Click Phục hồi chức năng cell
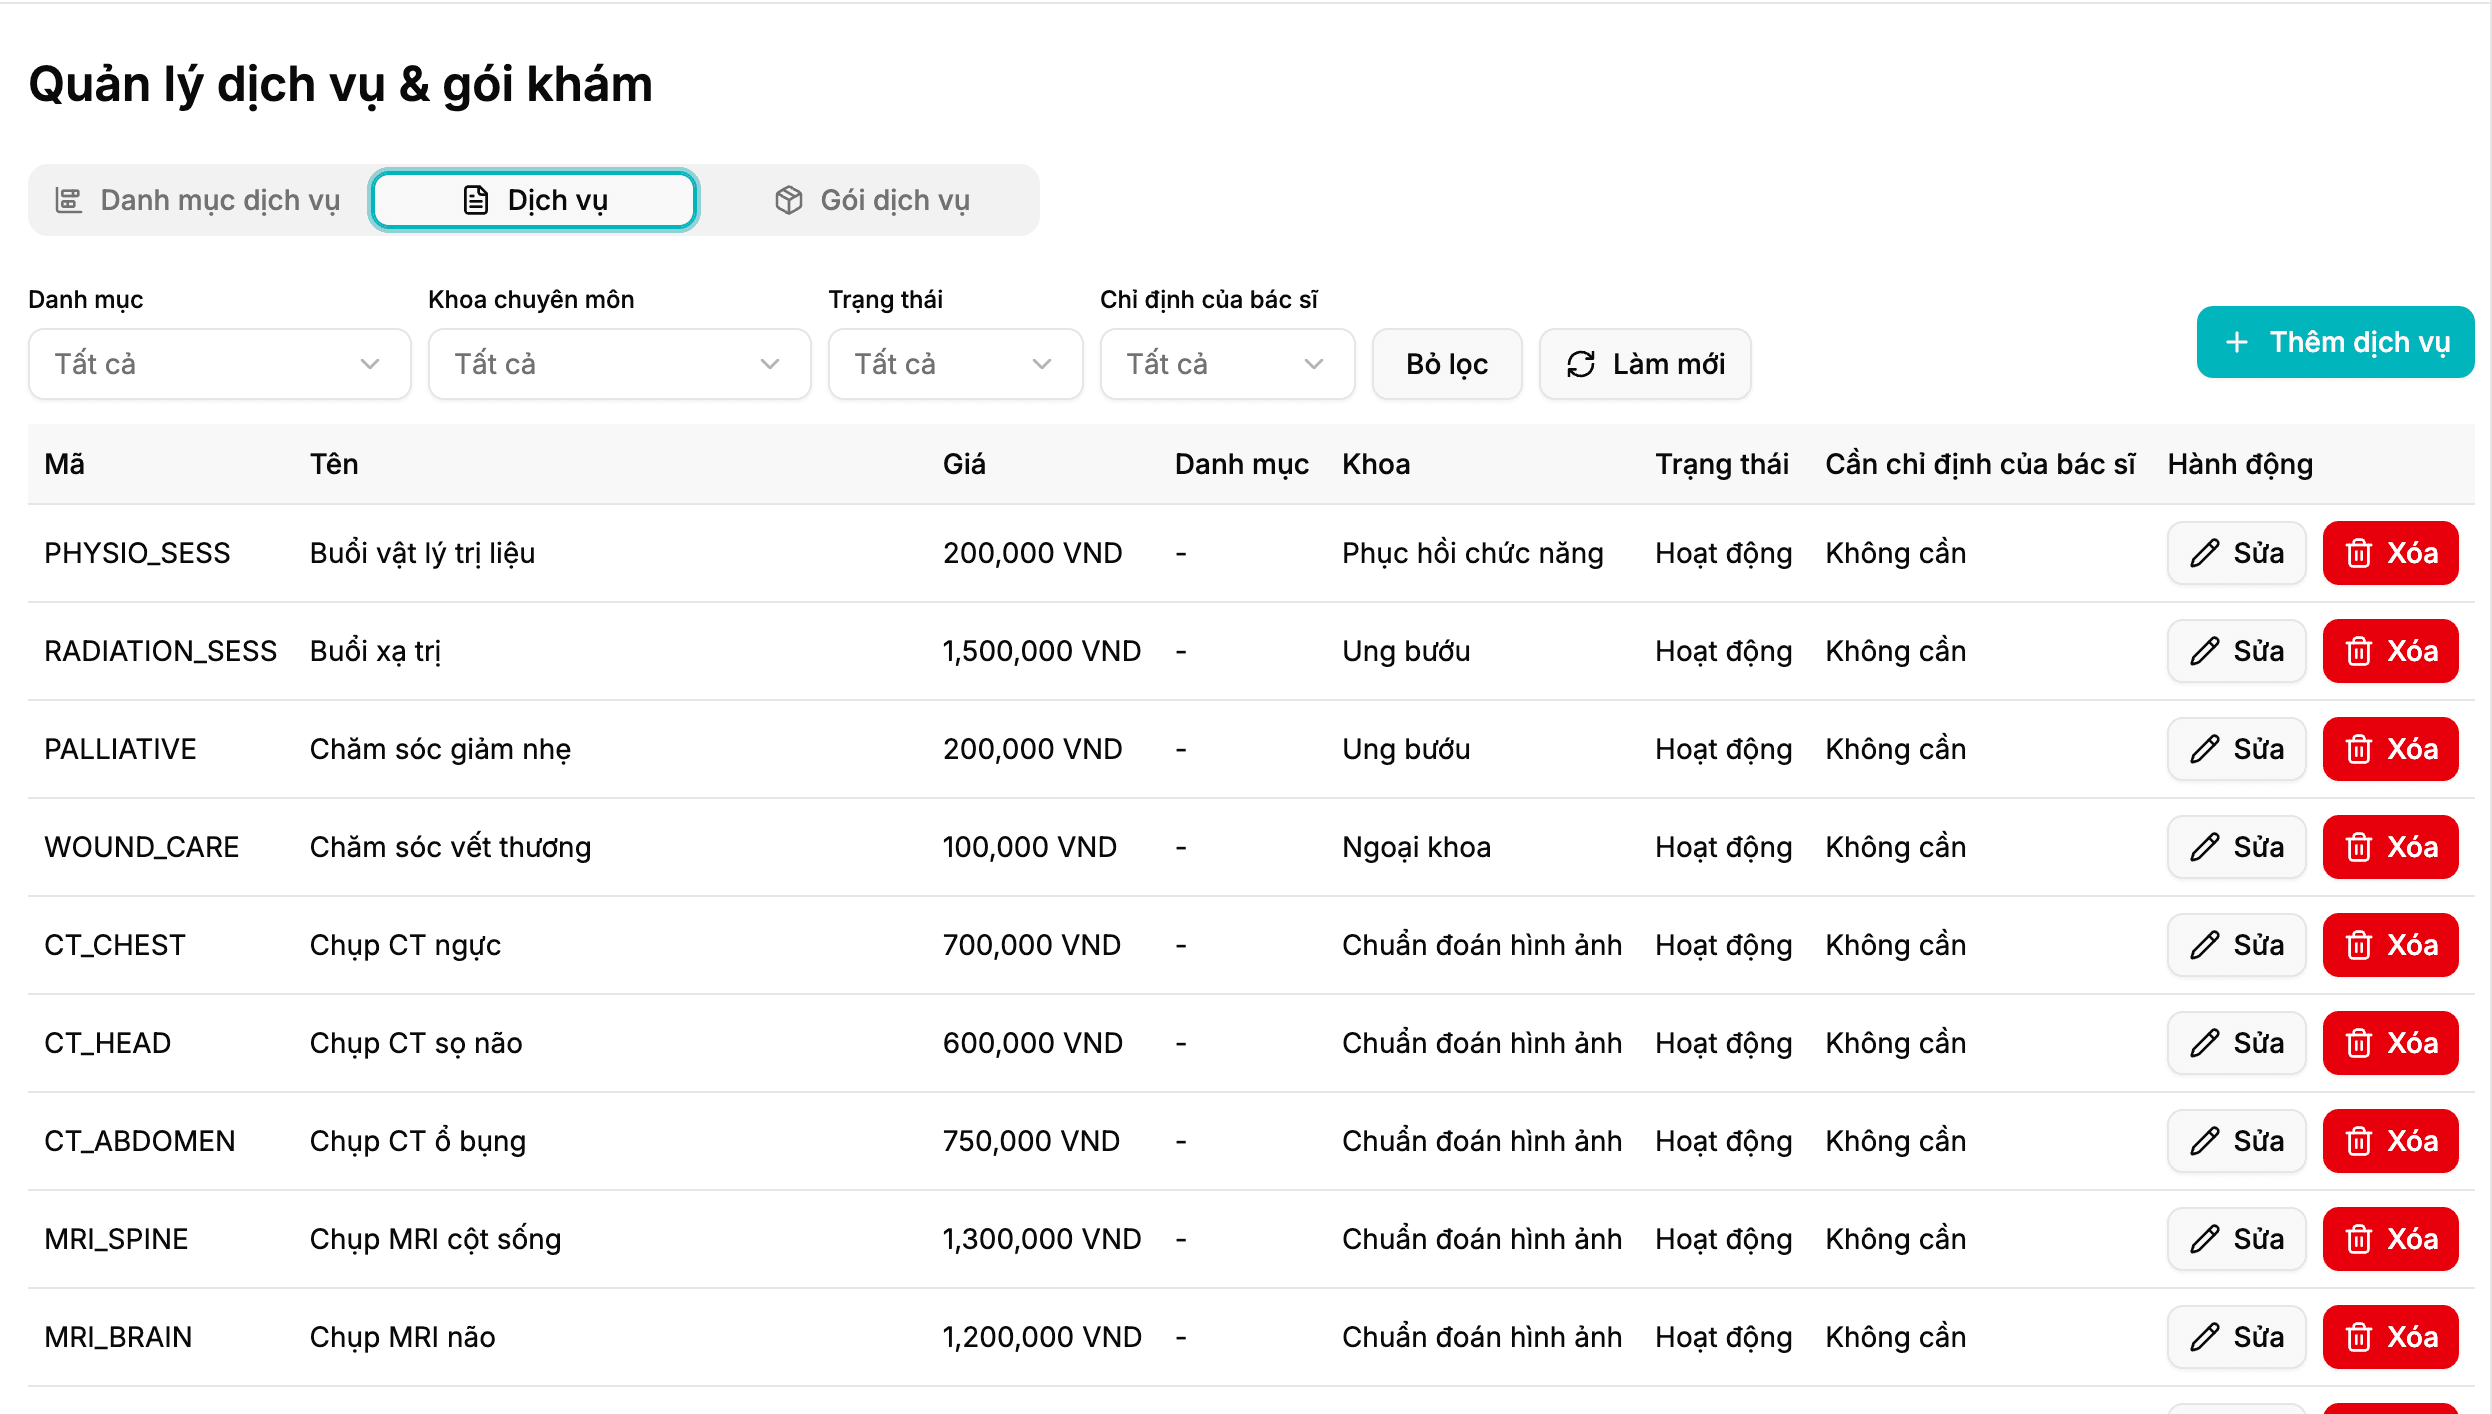This screenshot has width=2492, height=1414. pyautogui.click(x=1473, y=553)
